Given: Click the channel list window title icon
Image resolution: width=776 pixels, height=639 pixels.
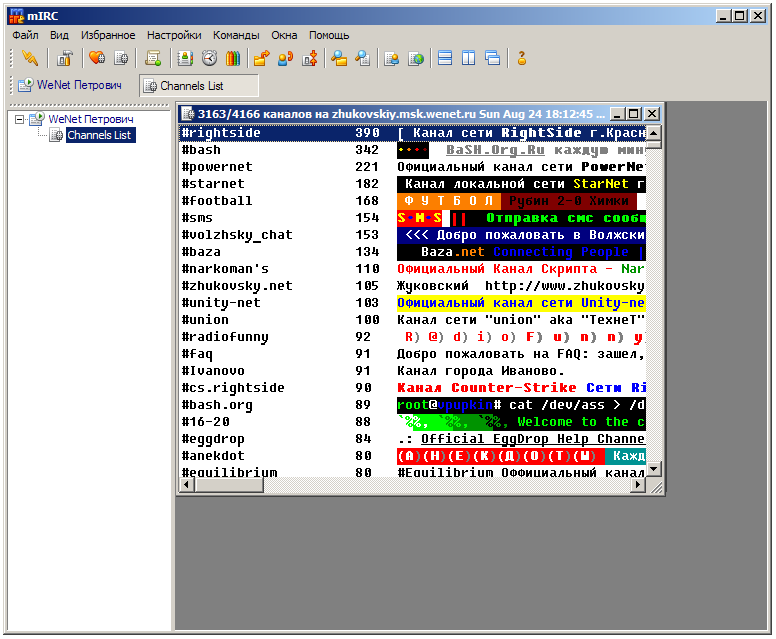Looking at the screenshot, I should point(188,114).
